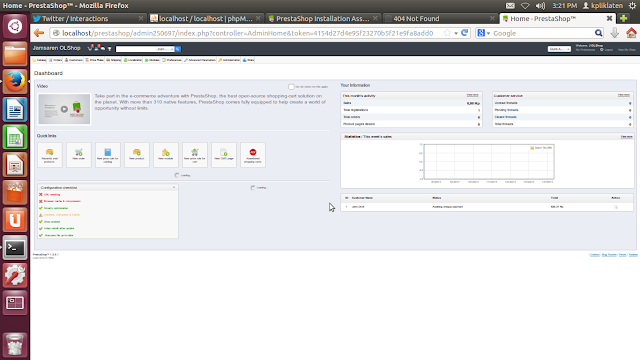640x360 pixels.
Task: Click the order details icon in Action column
Action: [x=616, y=207]
